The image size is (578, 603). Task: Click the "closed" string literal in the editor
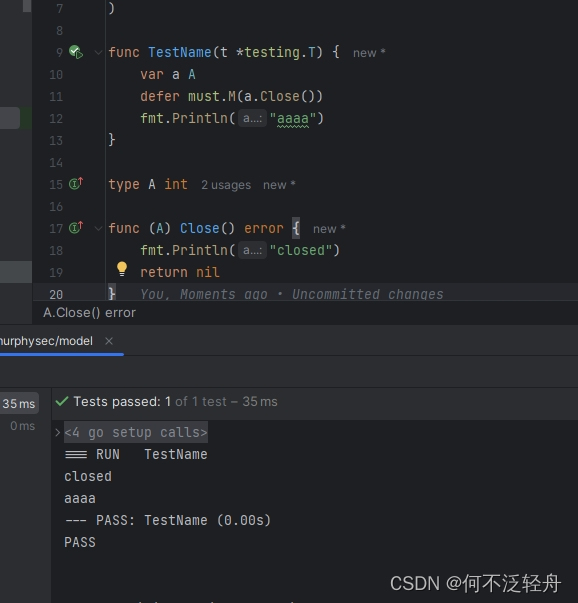300,250
